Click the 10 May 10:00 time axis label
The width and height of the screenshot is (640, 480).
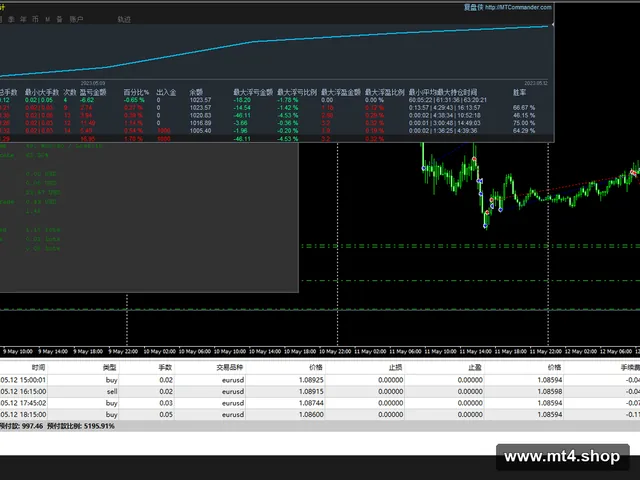(x=230, y=351)
